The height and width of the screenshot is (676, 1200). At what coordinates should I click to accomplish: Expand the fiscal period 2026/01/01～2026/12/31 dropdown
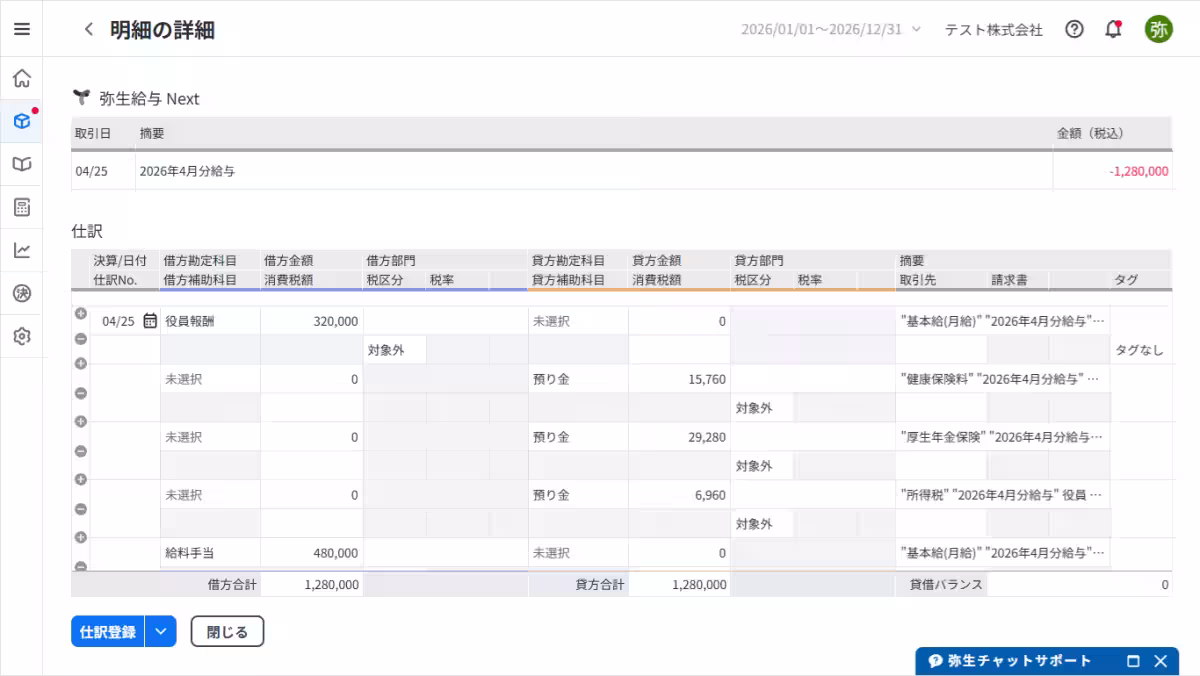831,30
